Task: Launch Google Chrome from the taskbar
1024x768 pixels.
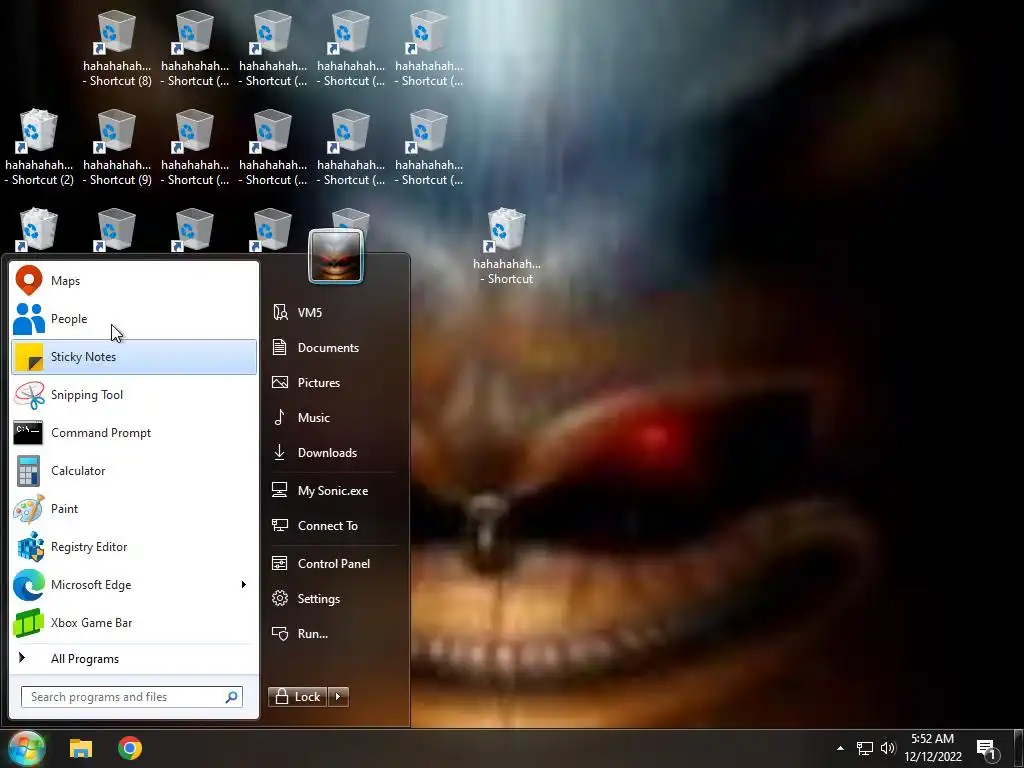Action: click(130, 748)
